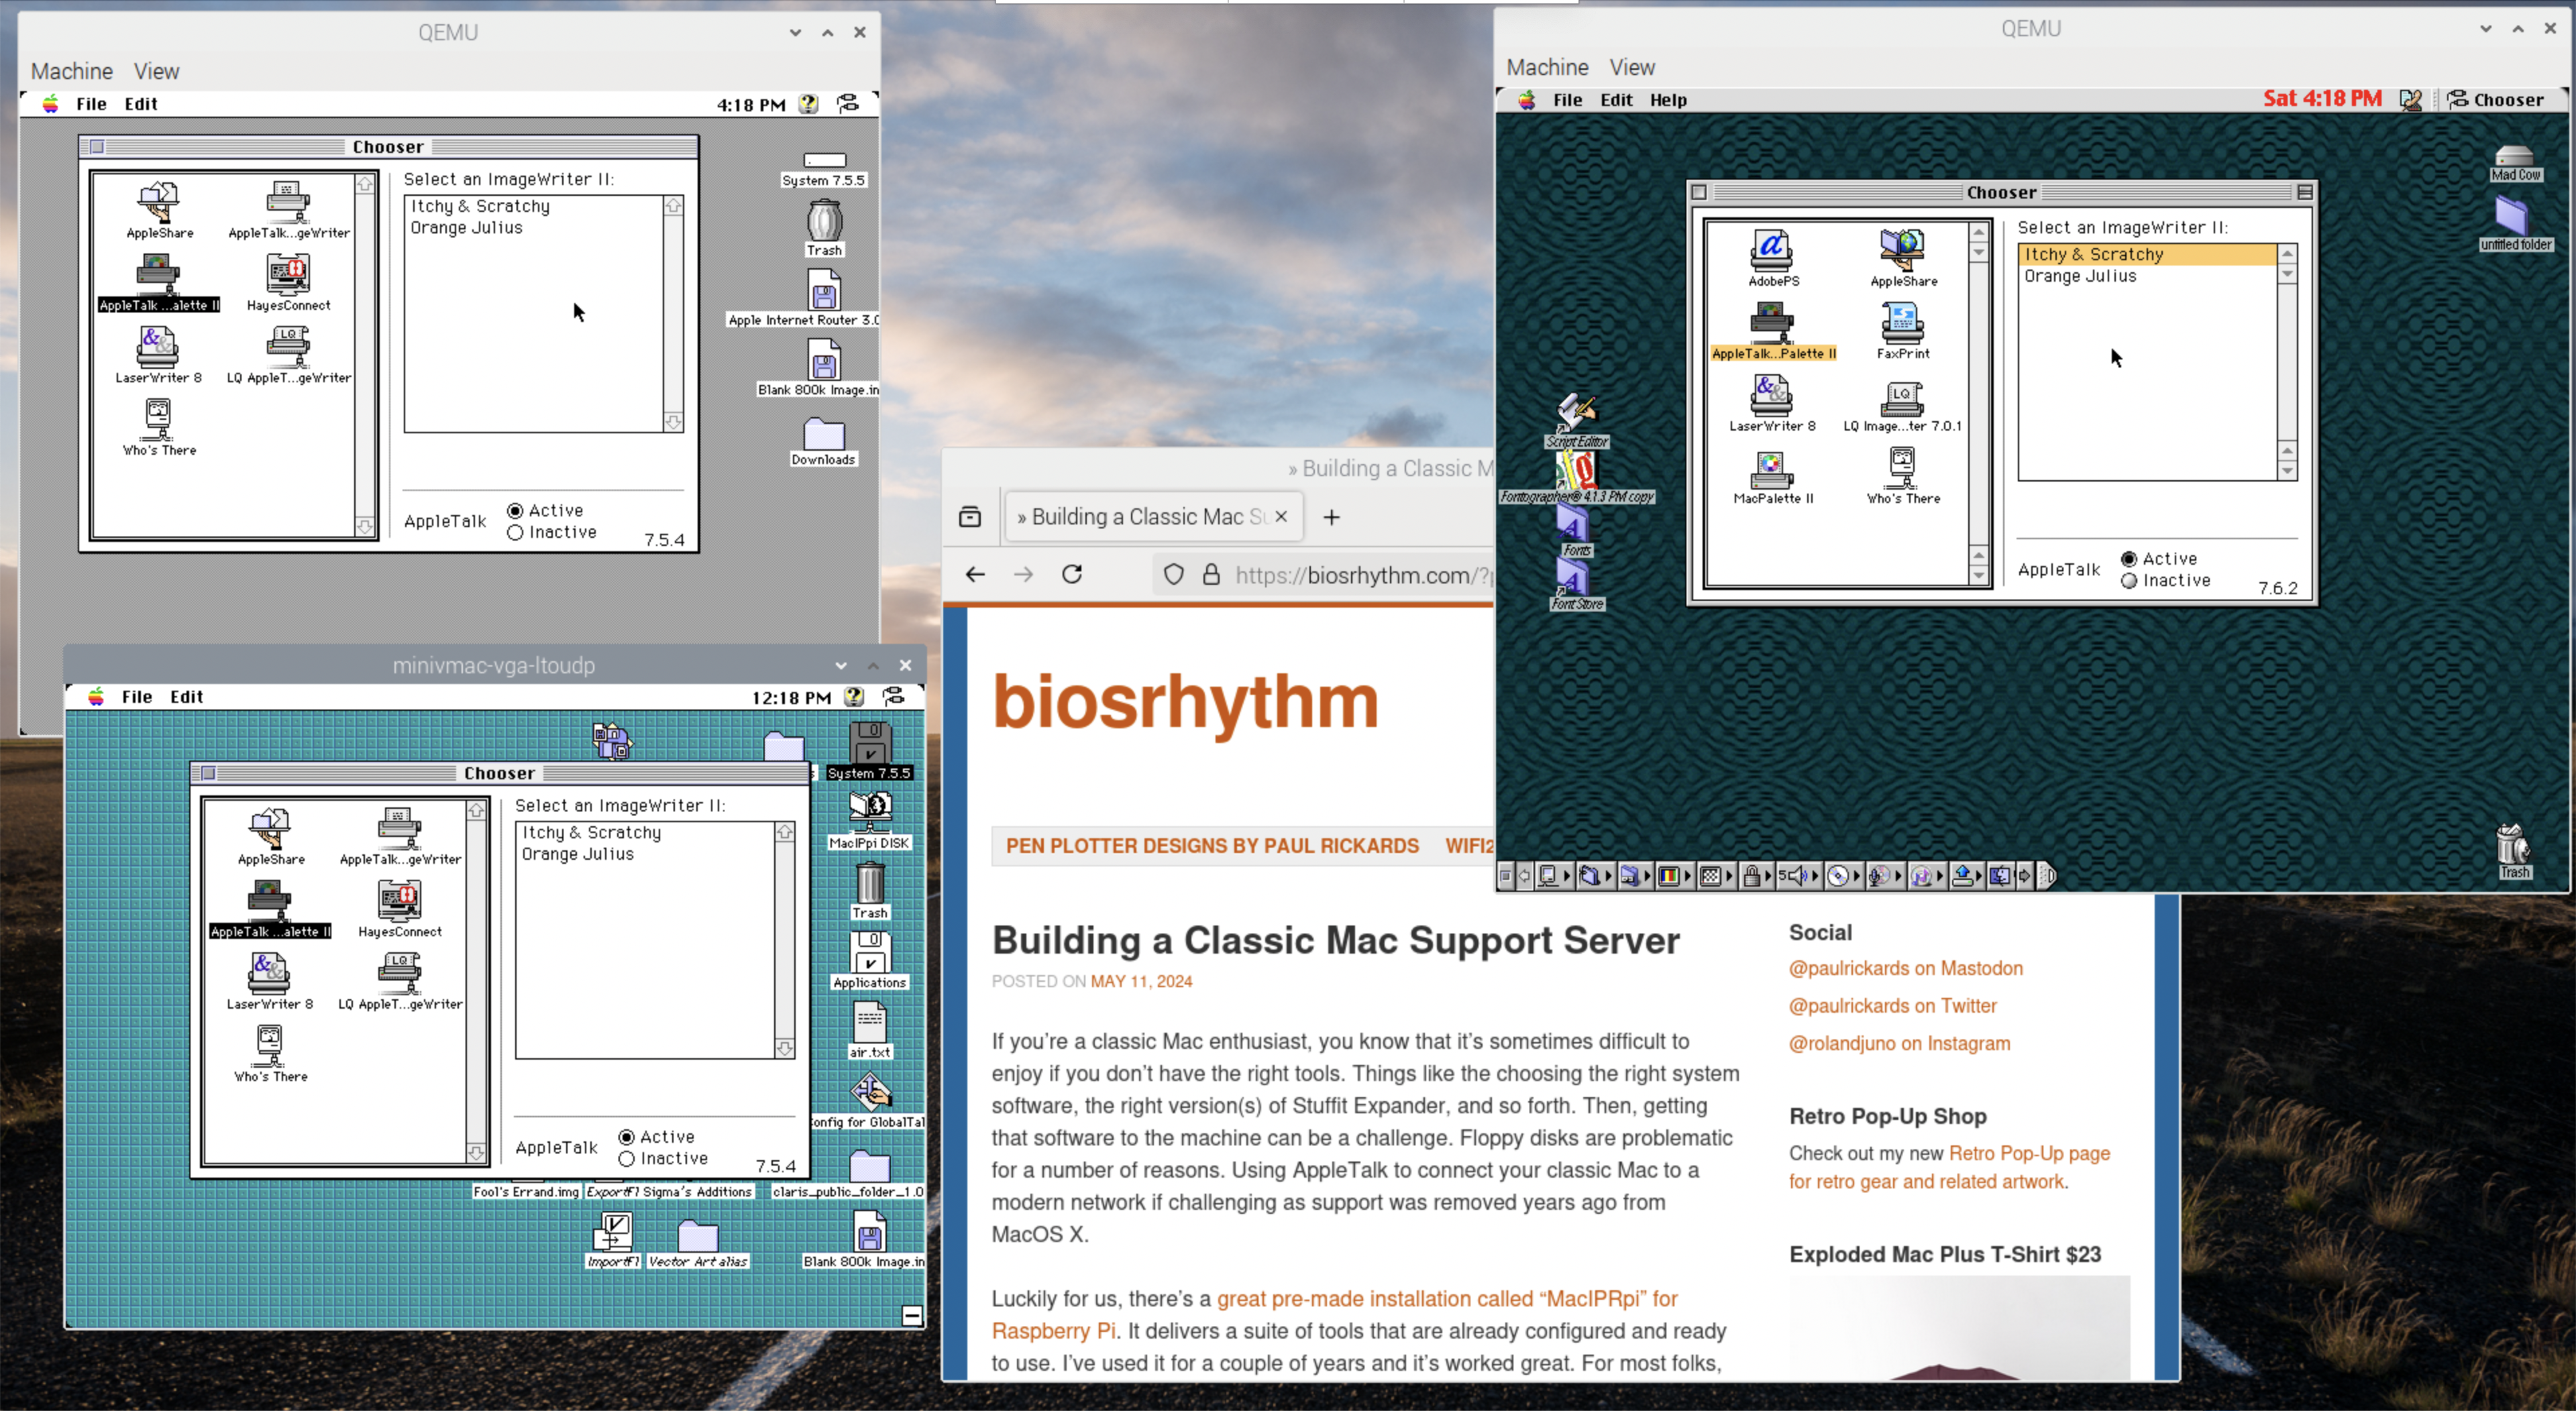Viewport: 2576px width, 1411px height.
Task: Open @rolandjuno on Instagram link
Action: (x=1899, y=1043)
